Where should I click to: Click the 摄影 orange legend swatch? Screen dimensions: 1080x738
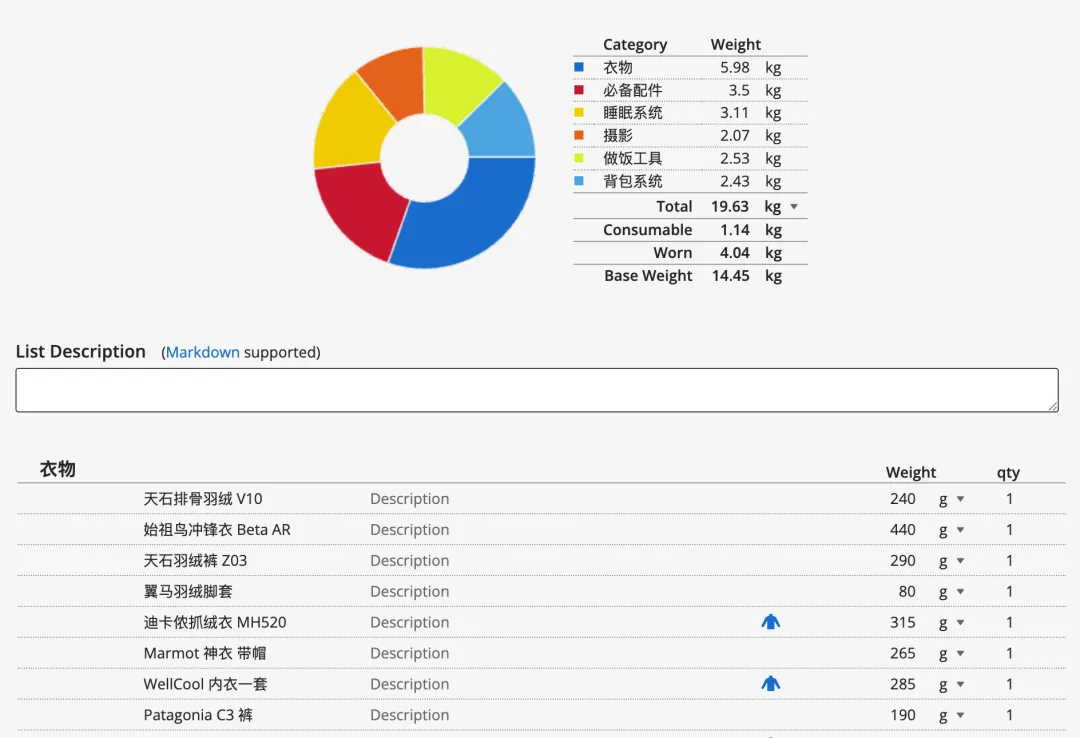579,135
